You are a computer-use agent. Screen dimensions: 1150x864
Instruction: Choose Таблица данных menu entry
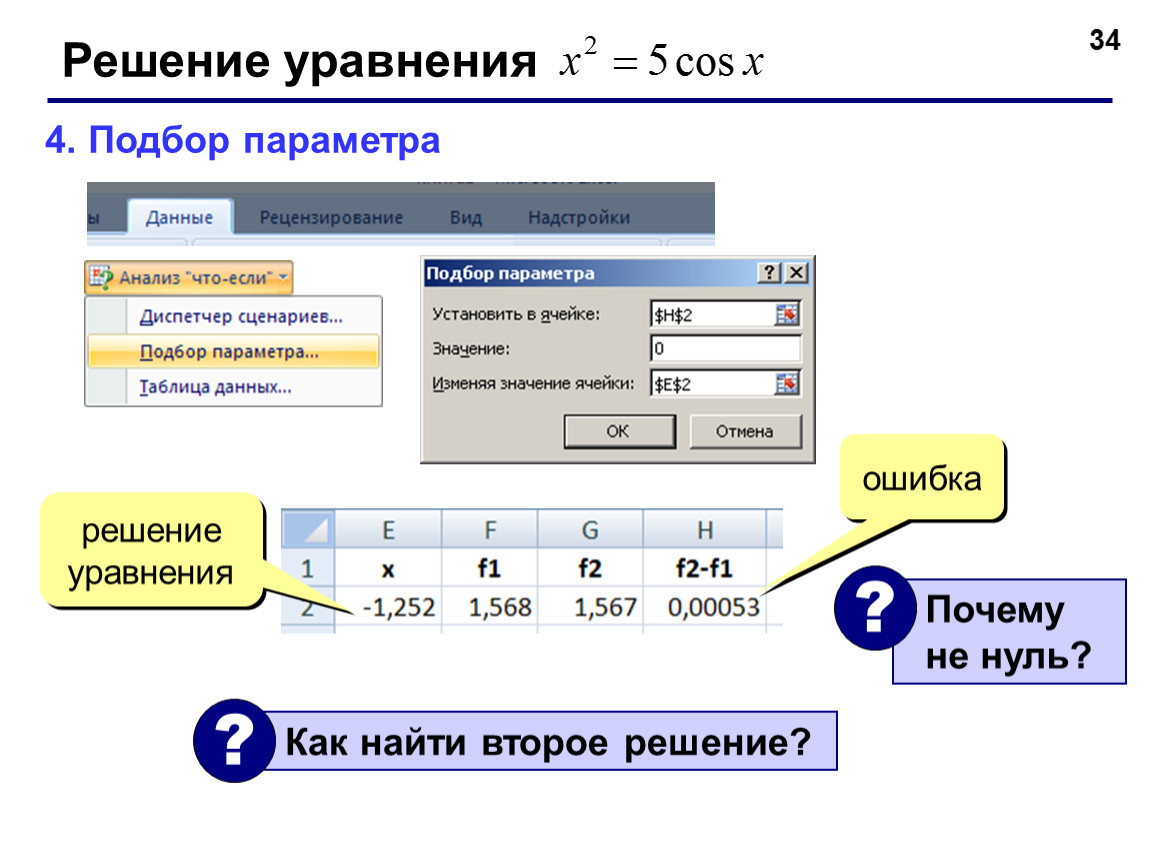(233, 387)
